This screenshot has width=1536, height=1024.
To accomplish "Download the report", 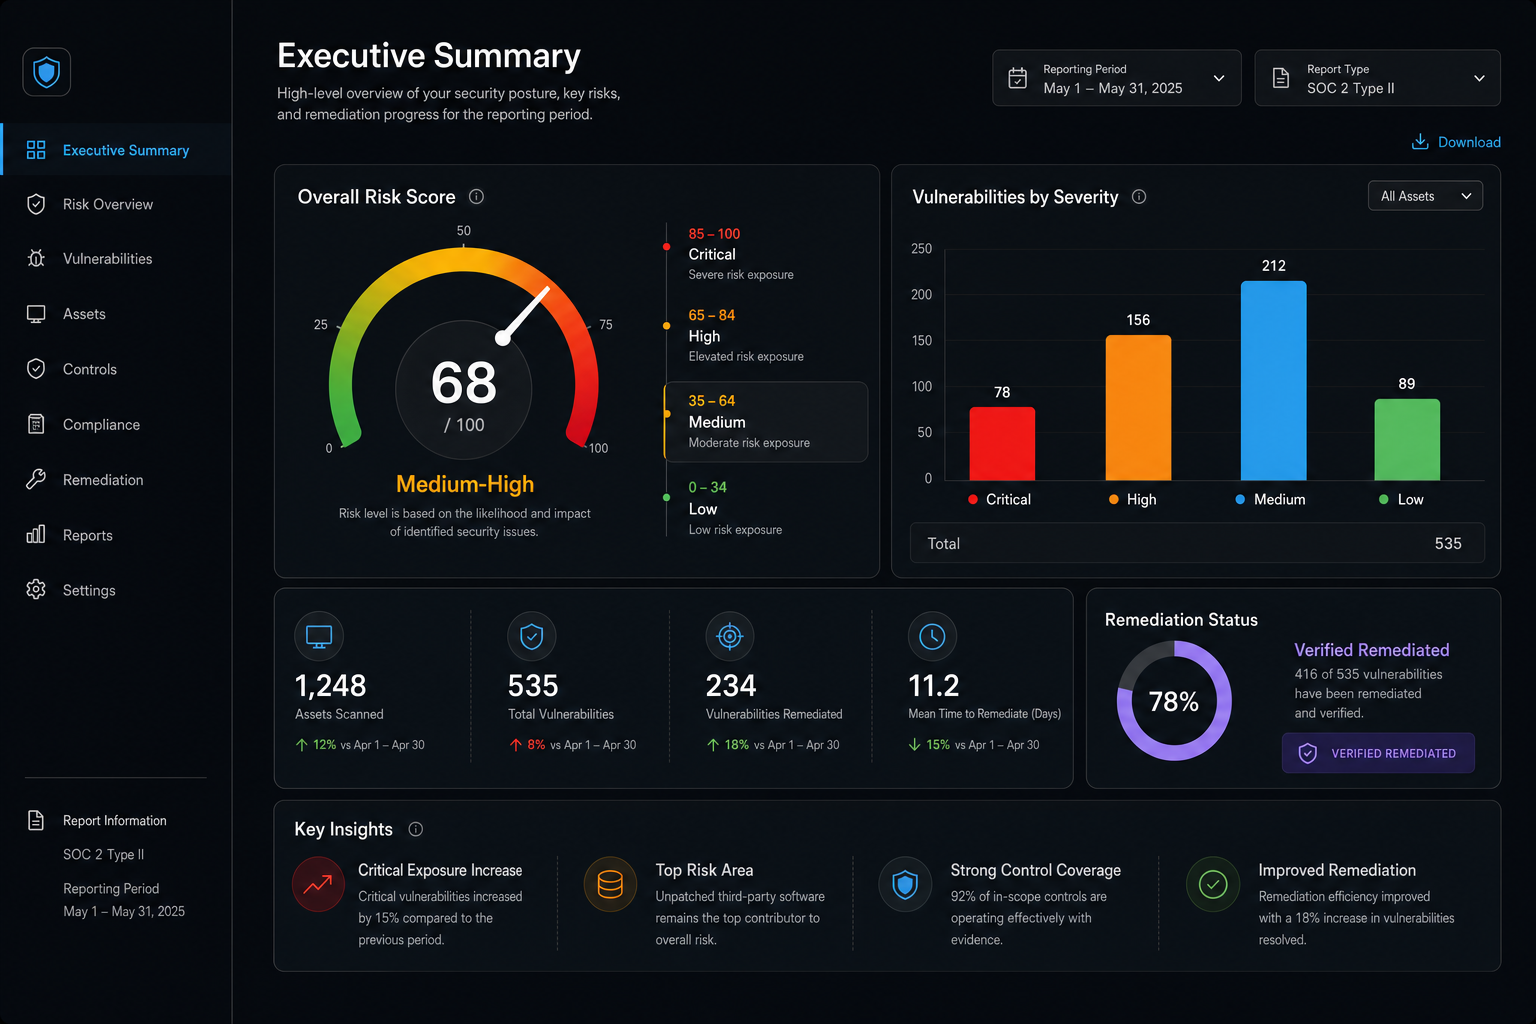I will click(1456, 142).
